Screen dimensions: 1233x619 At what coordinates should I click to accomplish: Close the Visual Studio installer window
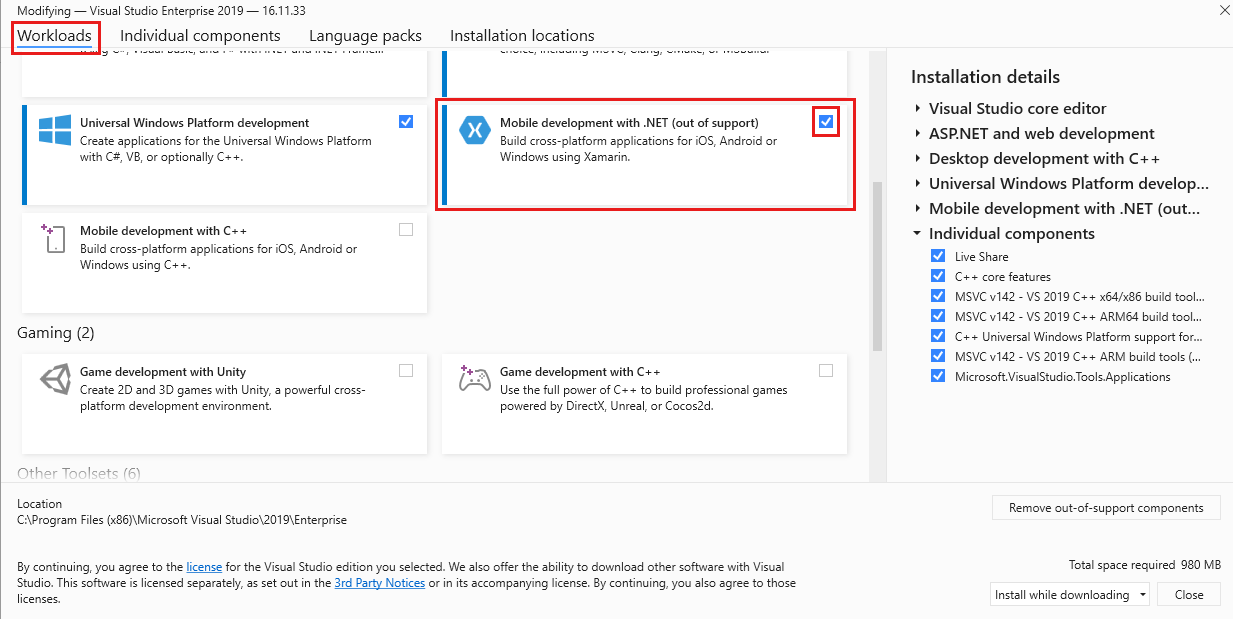pyautogui.click(x=1224, y=10)
